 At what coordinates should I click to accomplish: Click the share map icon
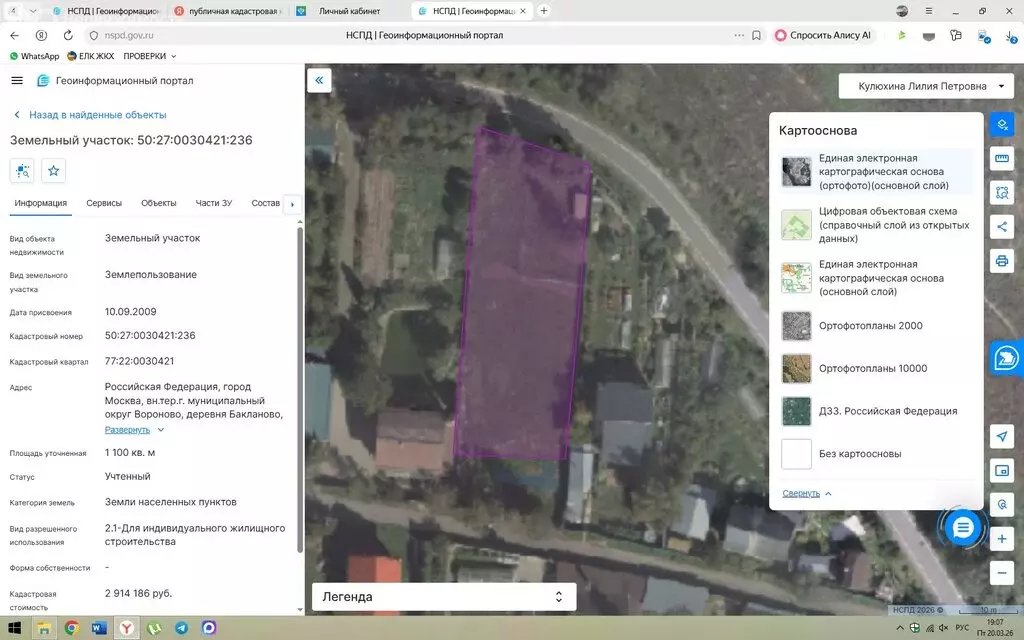(x=1002, y=227)
